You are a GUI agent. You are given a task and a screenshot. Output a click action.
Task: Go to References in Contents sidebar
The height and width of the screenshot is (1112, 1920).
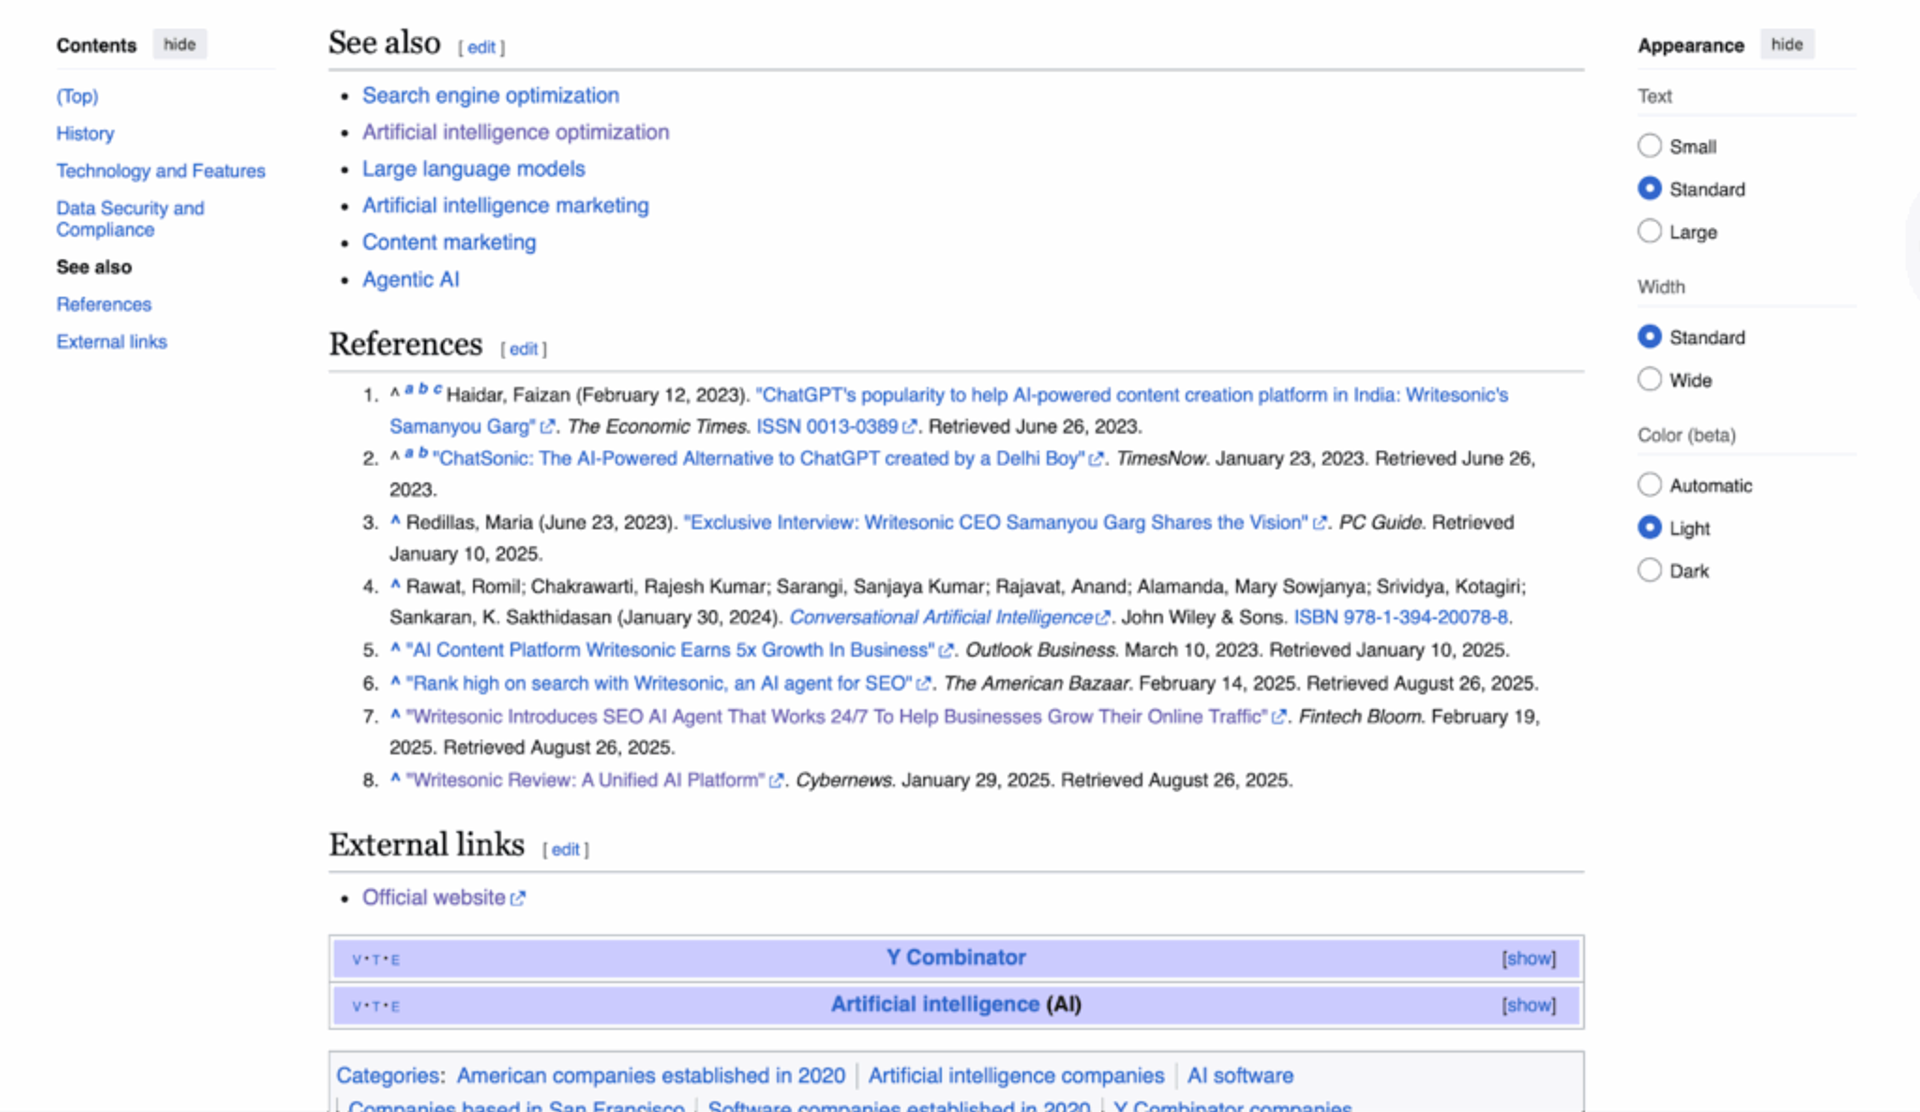point(104,304)
